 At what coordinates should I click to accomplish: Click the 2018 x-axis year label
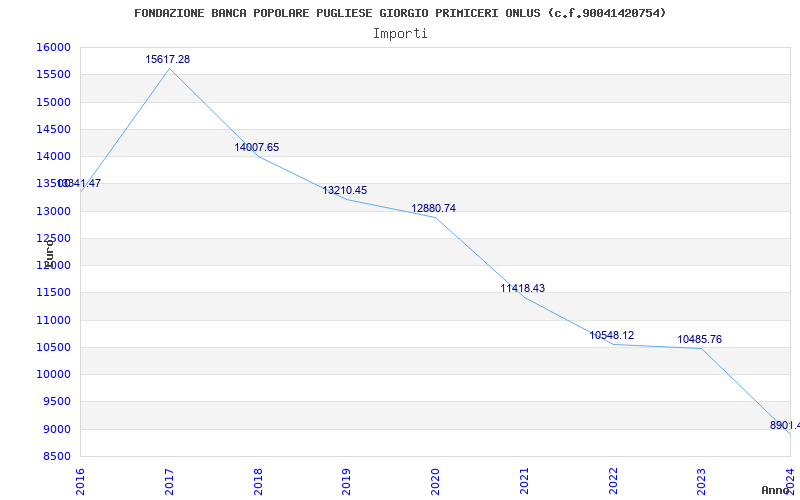pyautogui.click(x=258, y=481)
